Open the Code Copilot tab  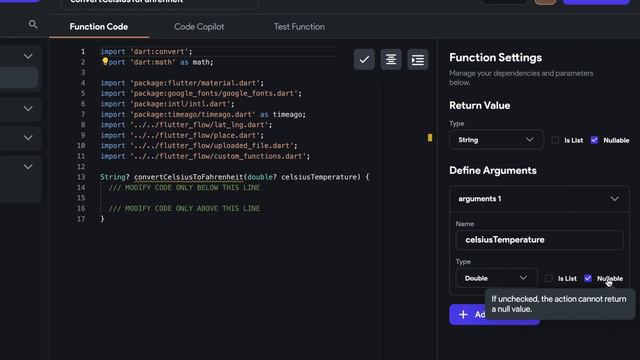pos(199,27)
